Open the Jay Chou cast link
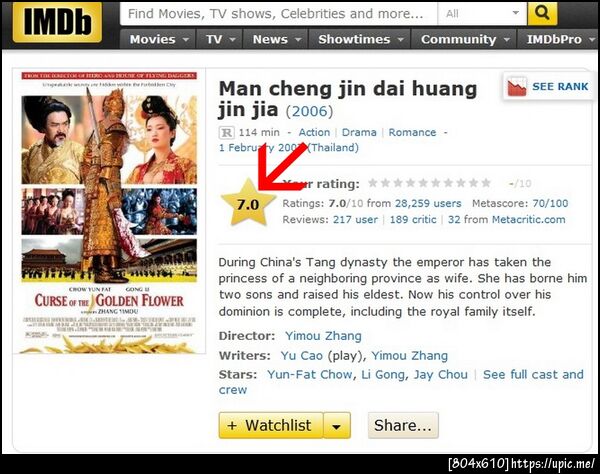Viewport: 600px width, 474px height. (441, 375)
